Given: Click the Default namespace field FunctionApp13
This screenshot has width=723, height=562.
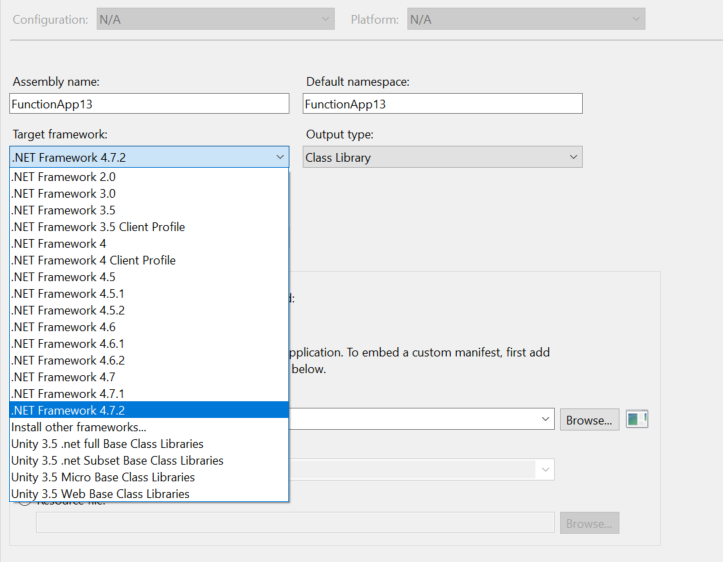Looking at the screenshot, I should [443, 104].
